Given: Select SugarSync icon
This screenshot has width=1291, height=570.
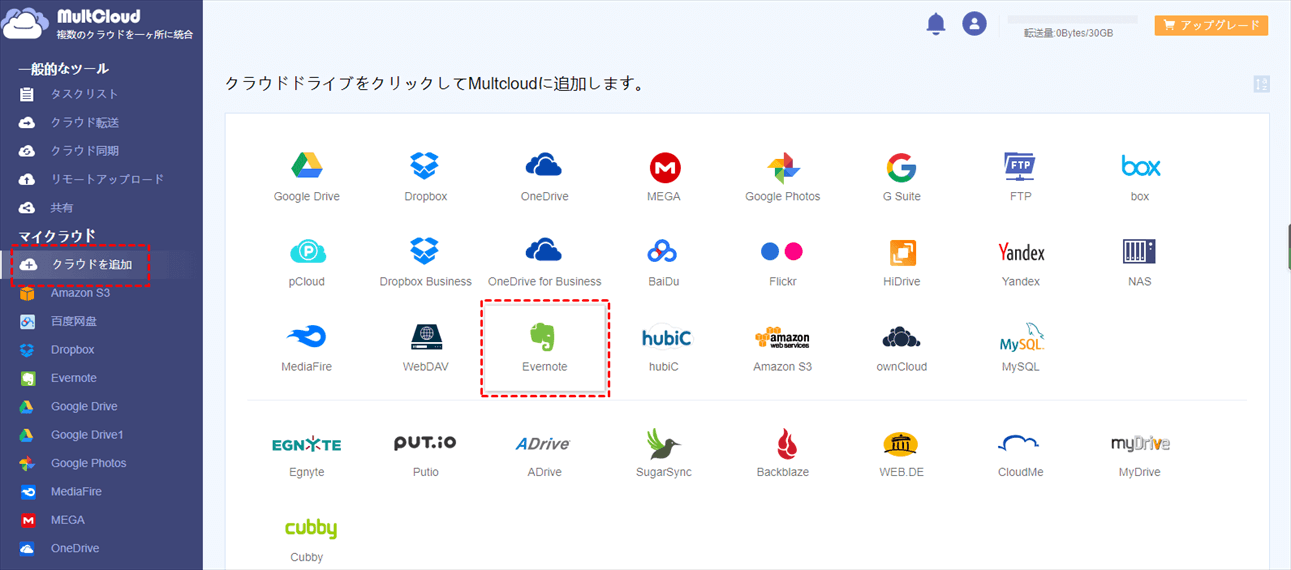Looking at the screenshot, I should (x=664, y=454).
